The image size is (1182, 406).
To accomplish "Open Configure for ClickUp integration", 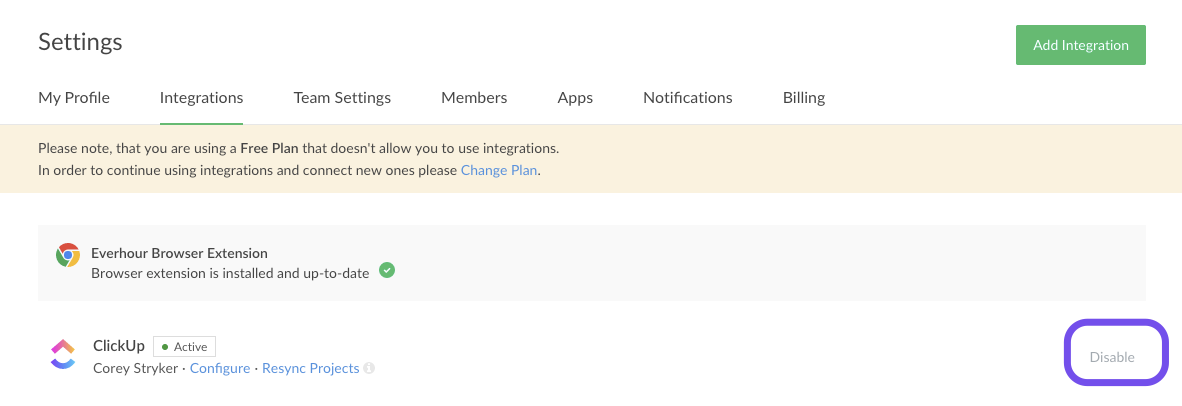I will 220,368.
